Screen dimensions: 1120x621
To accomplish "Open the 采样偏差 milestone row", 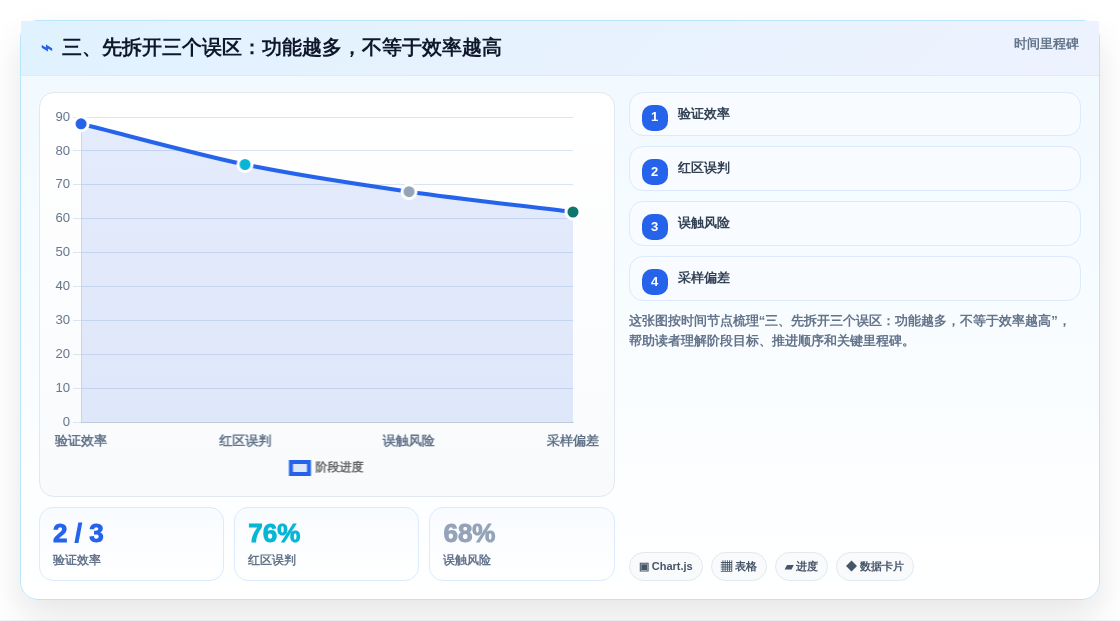I will pos(854,279).
